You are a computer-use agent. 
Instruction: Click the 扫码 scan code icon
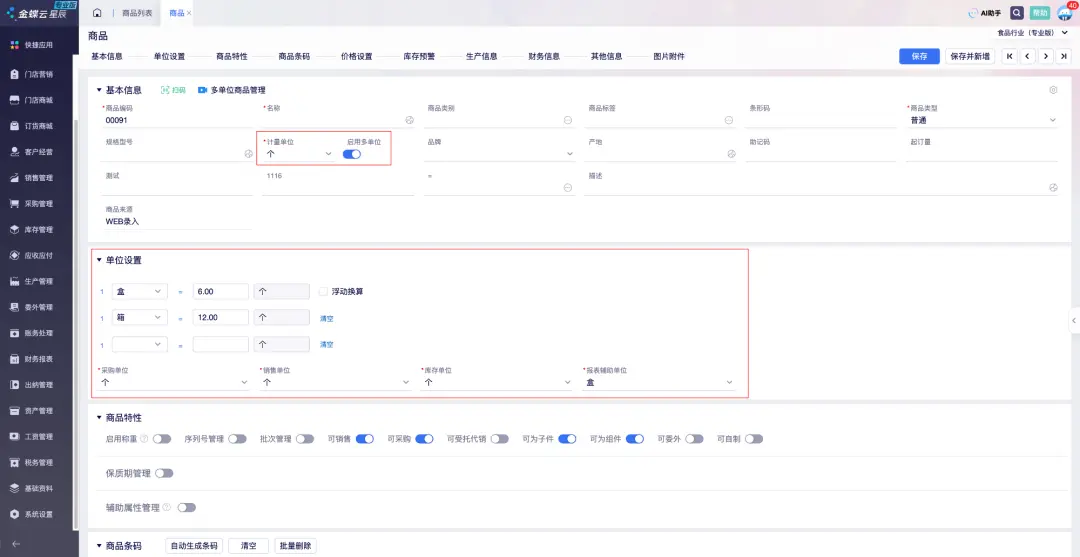pos(173,90)
